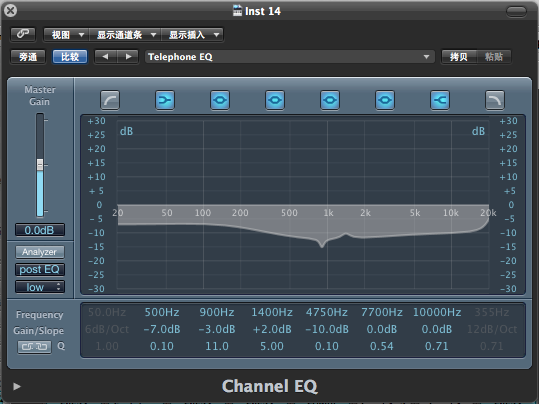Image resolution: width=539 pixels, height=404 pixels.
Task: Disable the 4750Hz parametric band button
Action: [330, 100]
